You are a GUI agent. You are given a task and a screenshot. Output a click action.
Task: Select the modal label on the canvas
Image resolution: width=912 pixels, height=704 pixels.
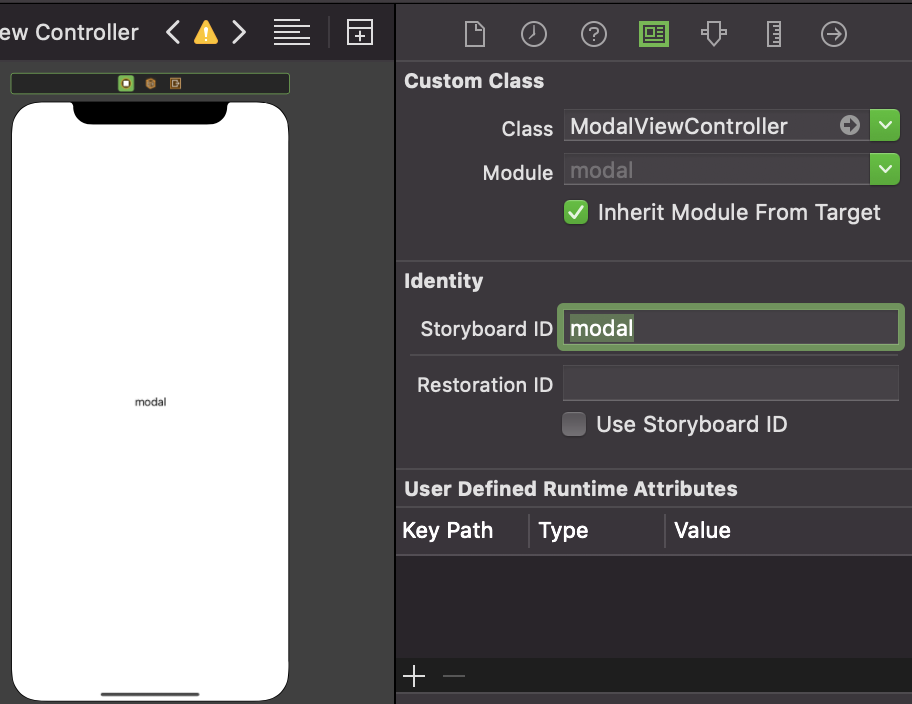[x=151, y=402]
